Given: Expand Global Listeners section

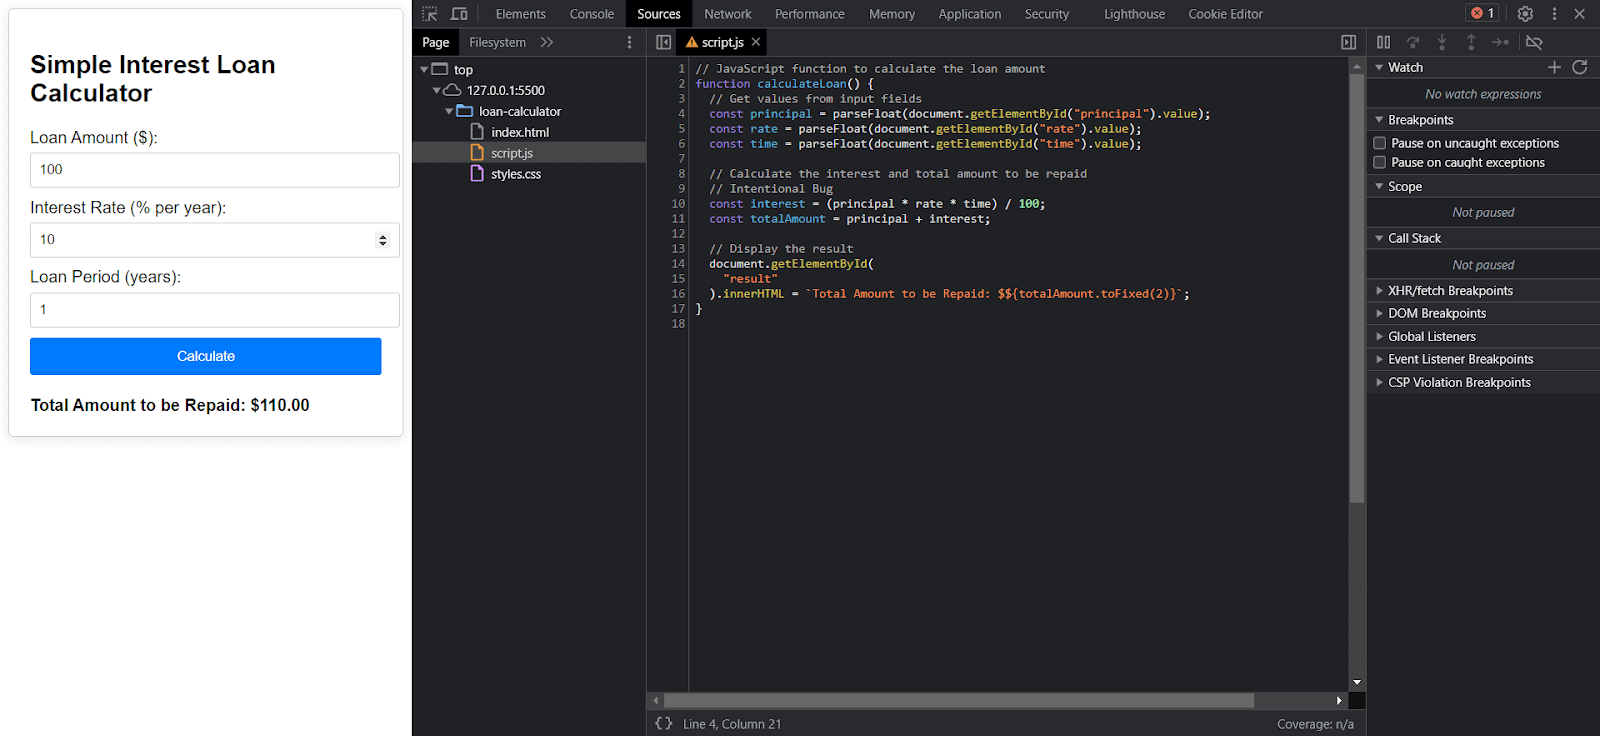Looking at the screenshot, I should (x=1379, y=336).
